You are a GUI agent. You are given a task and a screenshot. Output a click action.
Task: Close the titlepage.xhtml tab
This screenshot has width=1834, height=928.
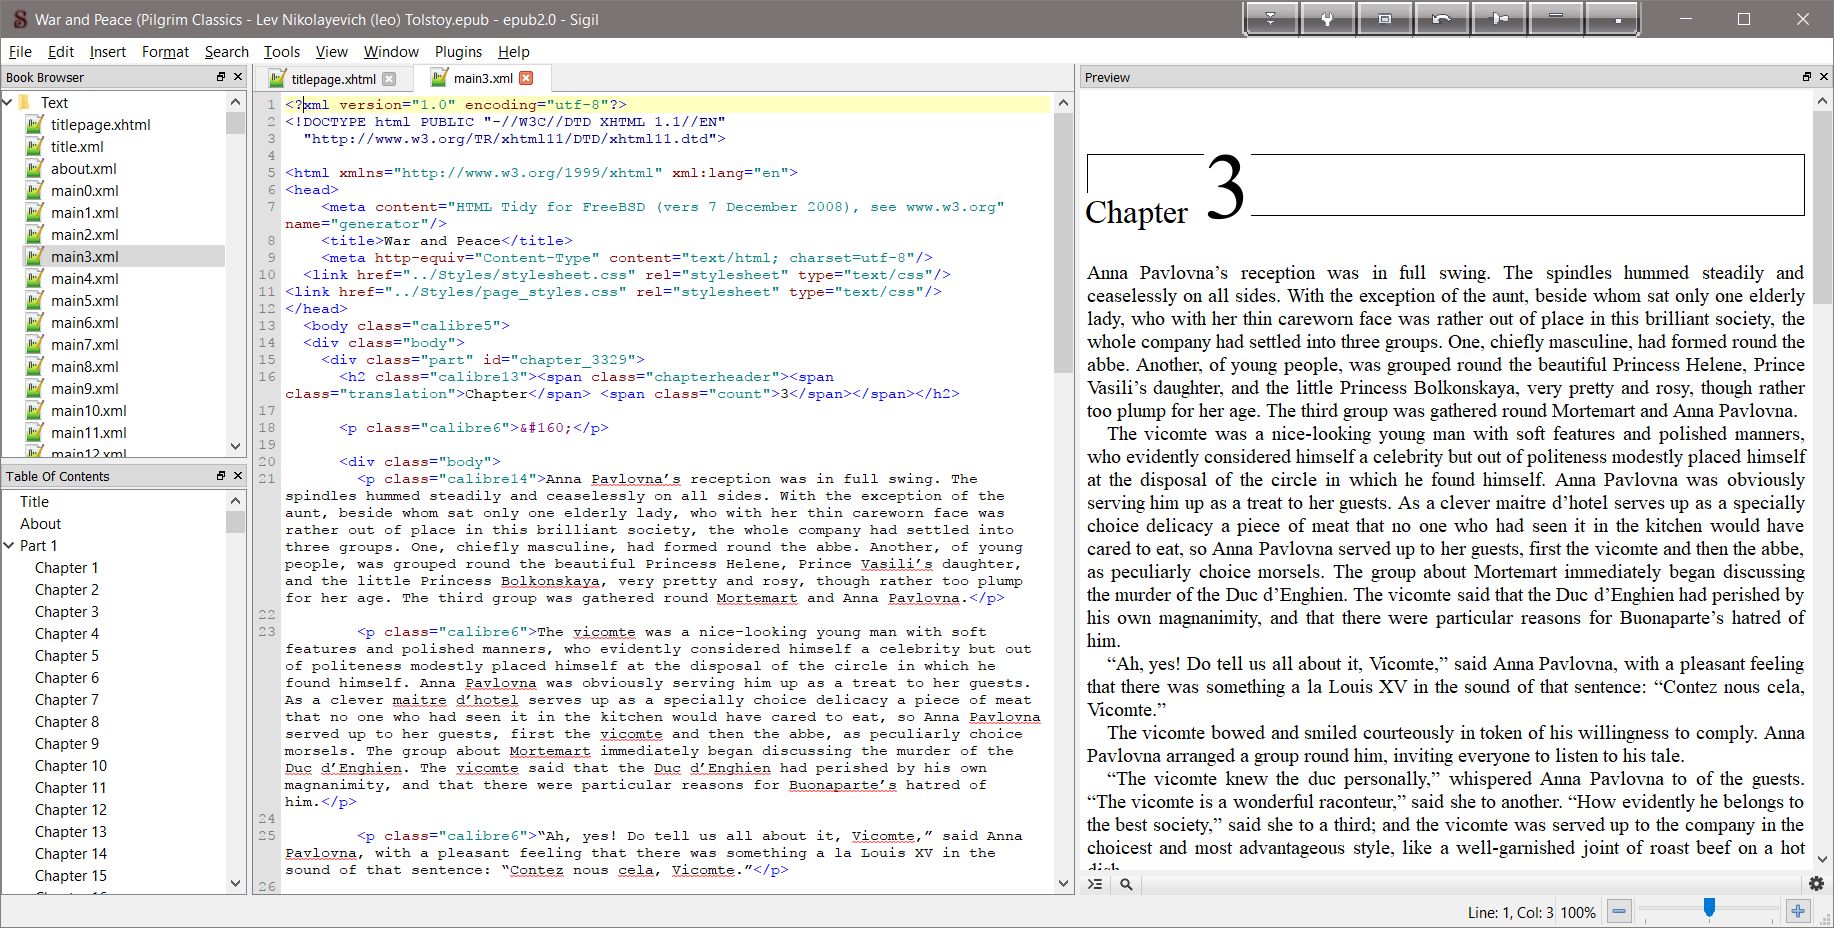pos(389,79)
